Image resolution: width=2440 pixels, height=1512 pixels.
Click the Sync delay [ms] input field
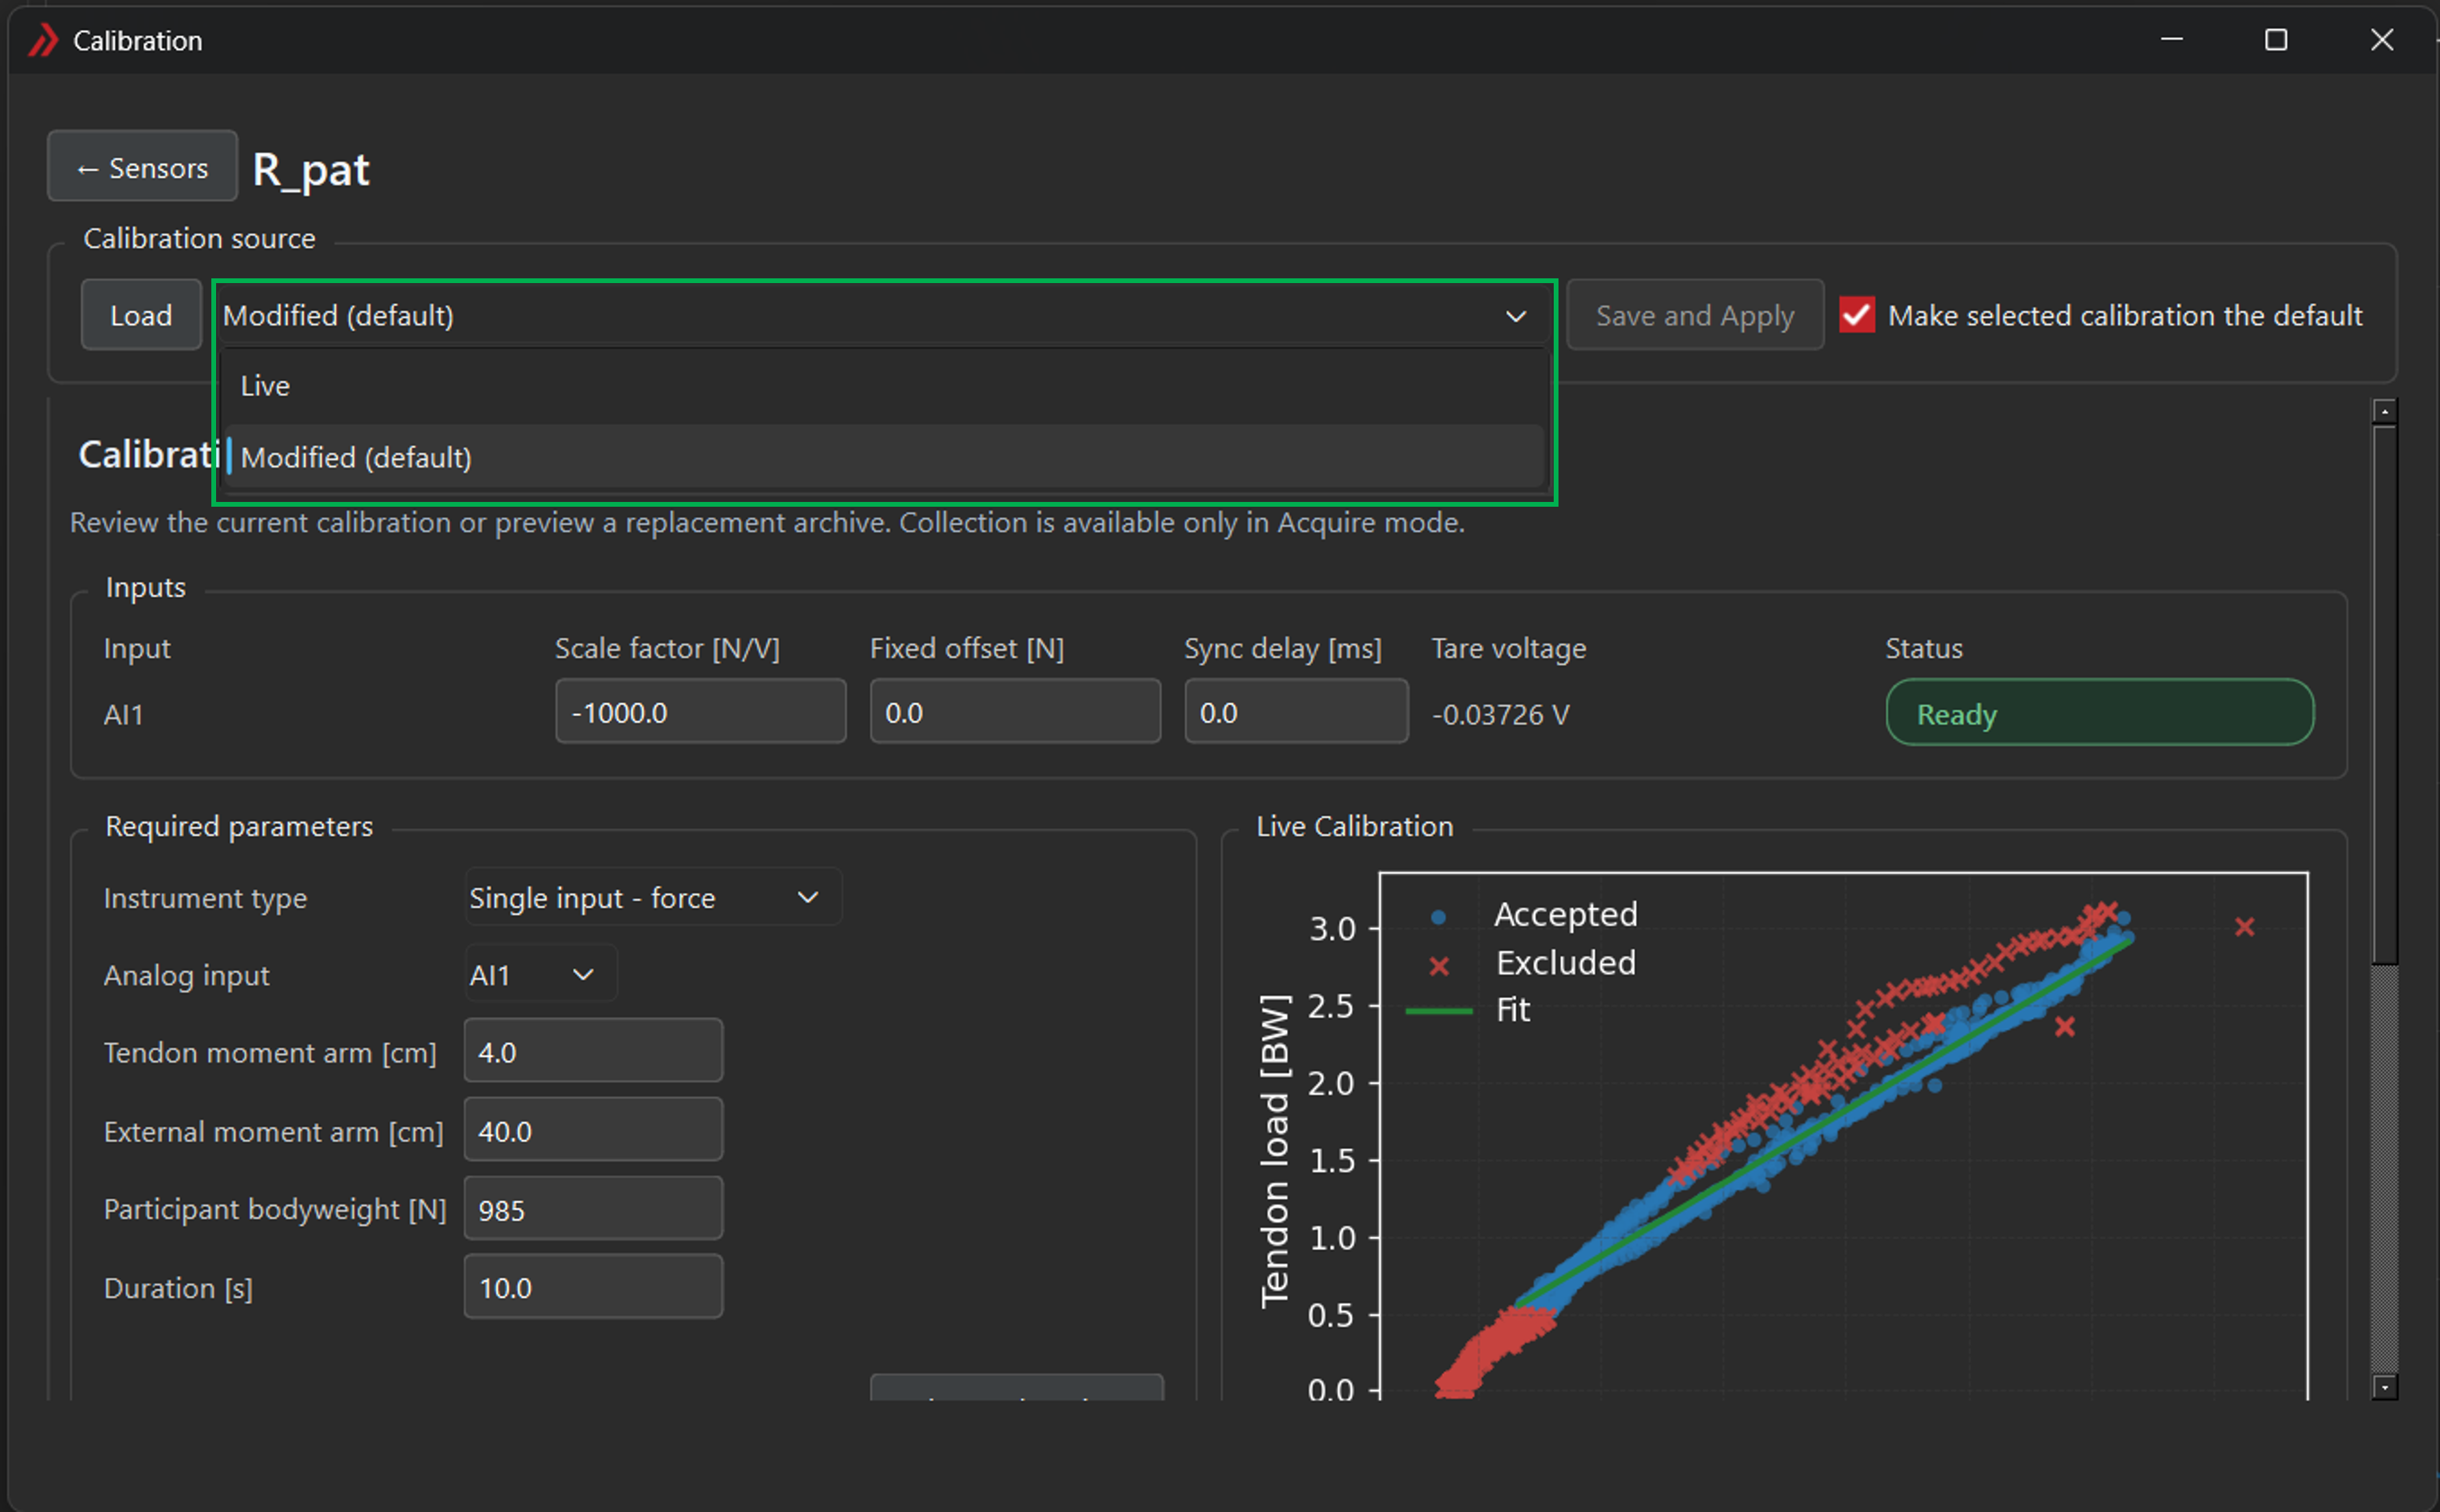(x=1296, y=712)
